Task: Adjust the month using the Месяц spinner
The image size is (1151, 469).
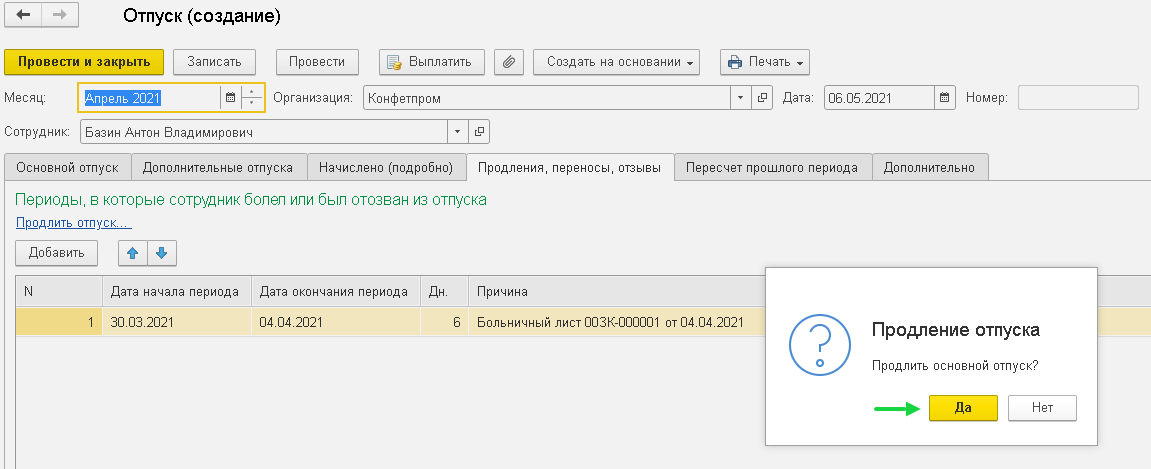Action: click(x=253, y=98)
